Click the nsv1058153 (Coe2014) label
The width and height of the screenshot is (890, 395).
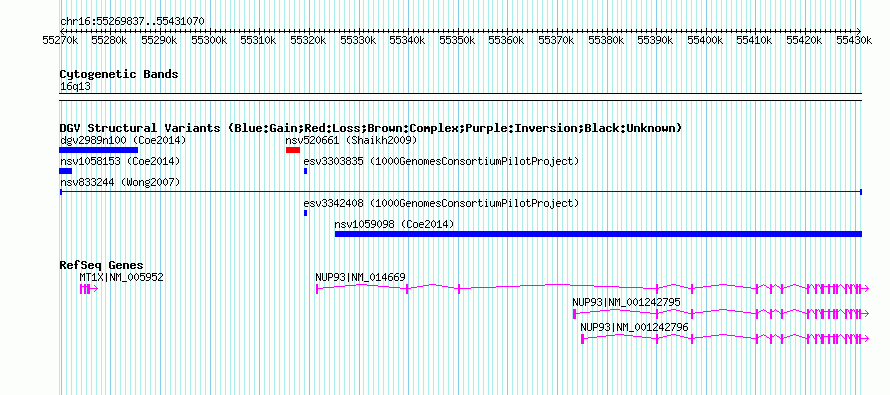pos(120,161)
